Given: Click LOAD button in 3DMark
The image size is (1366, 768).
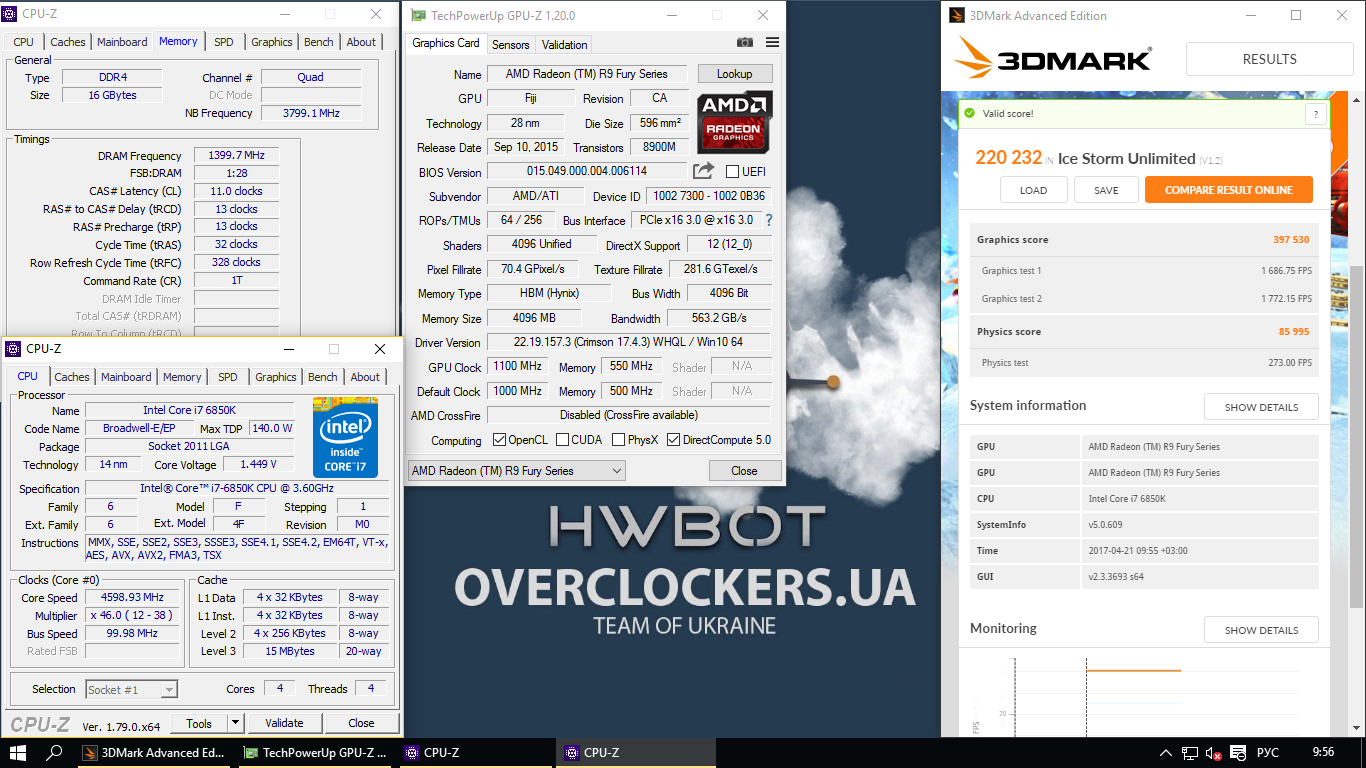Looking at the screenshot, I should [x=1034, y=190].
